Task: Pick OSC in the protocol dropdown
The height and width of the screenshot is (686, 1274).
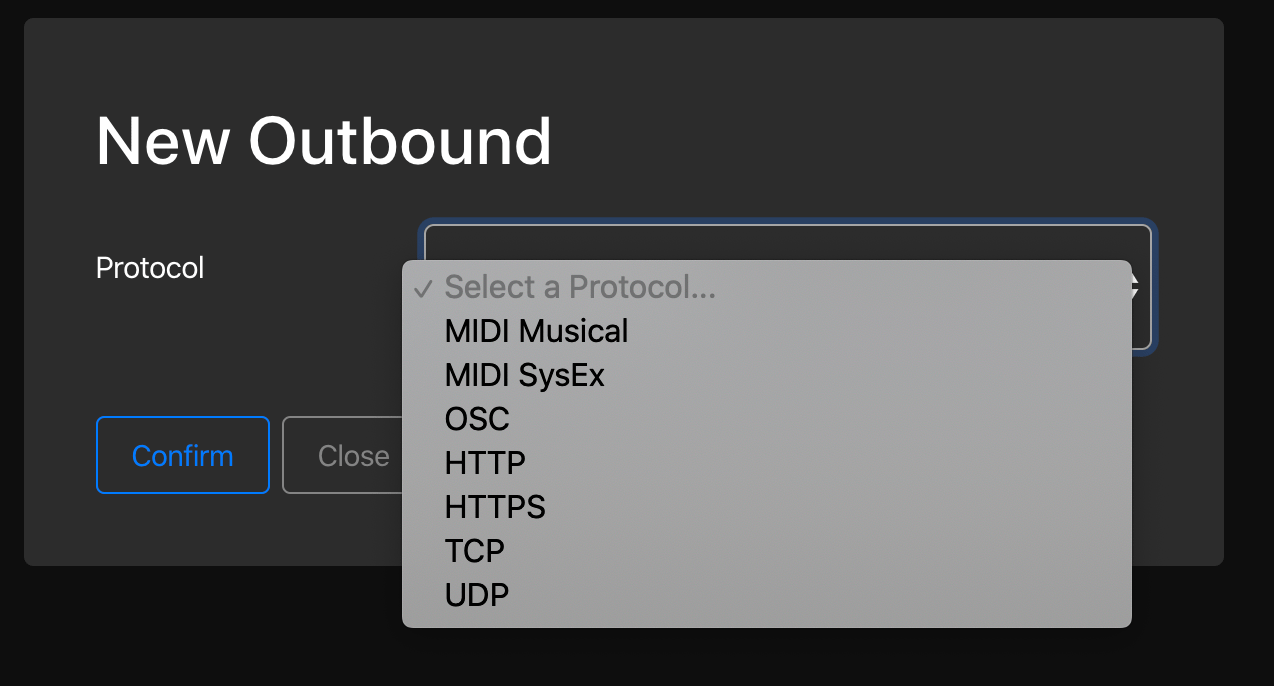Action: [x=477, y=419]
